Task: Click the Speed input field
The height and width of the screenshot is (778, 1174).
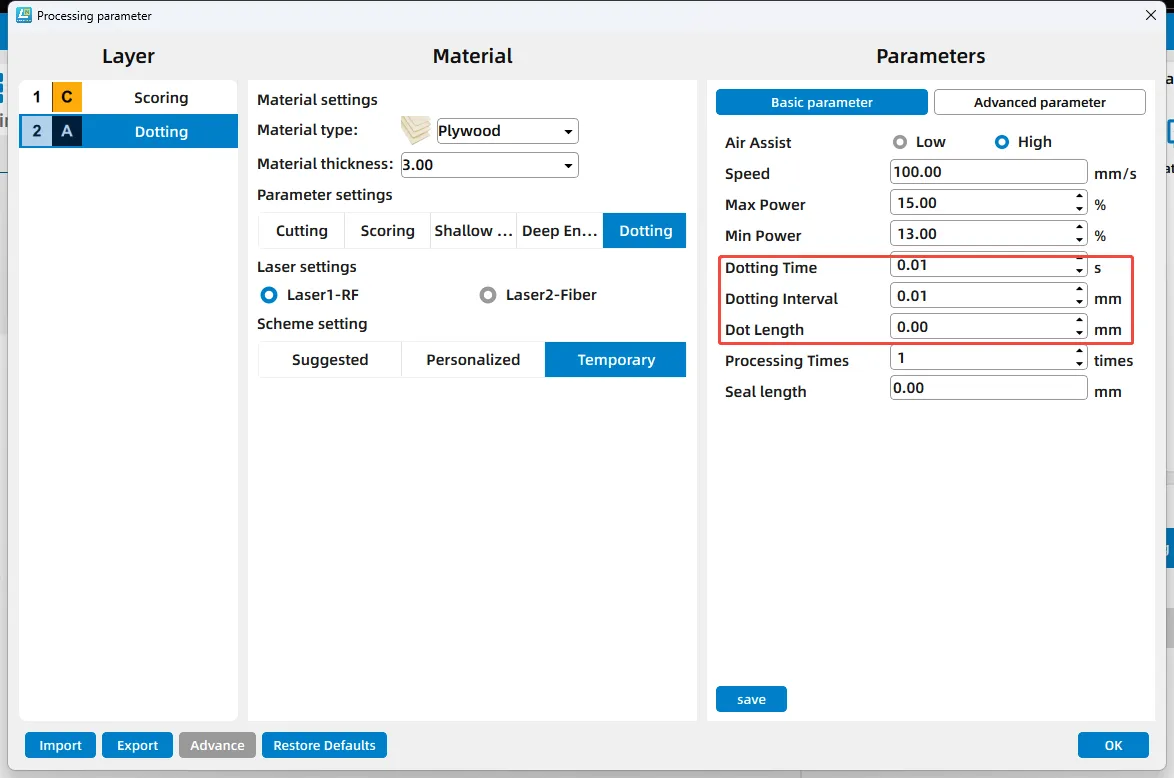Action: (987, 172)
